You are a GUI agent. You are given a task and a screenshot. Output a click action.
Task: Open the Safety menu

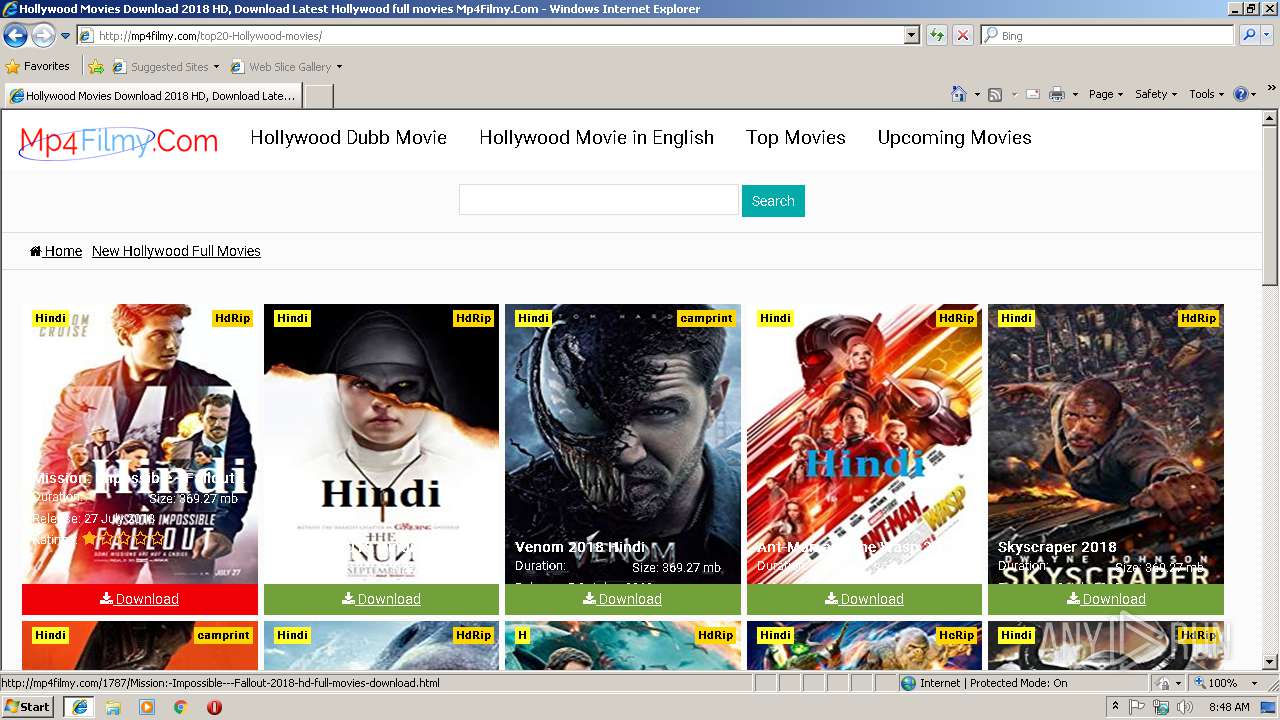[1155, 94]
